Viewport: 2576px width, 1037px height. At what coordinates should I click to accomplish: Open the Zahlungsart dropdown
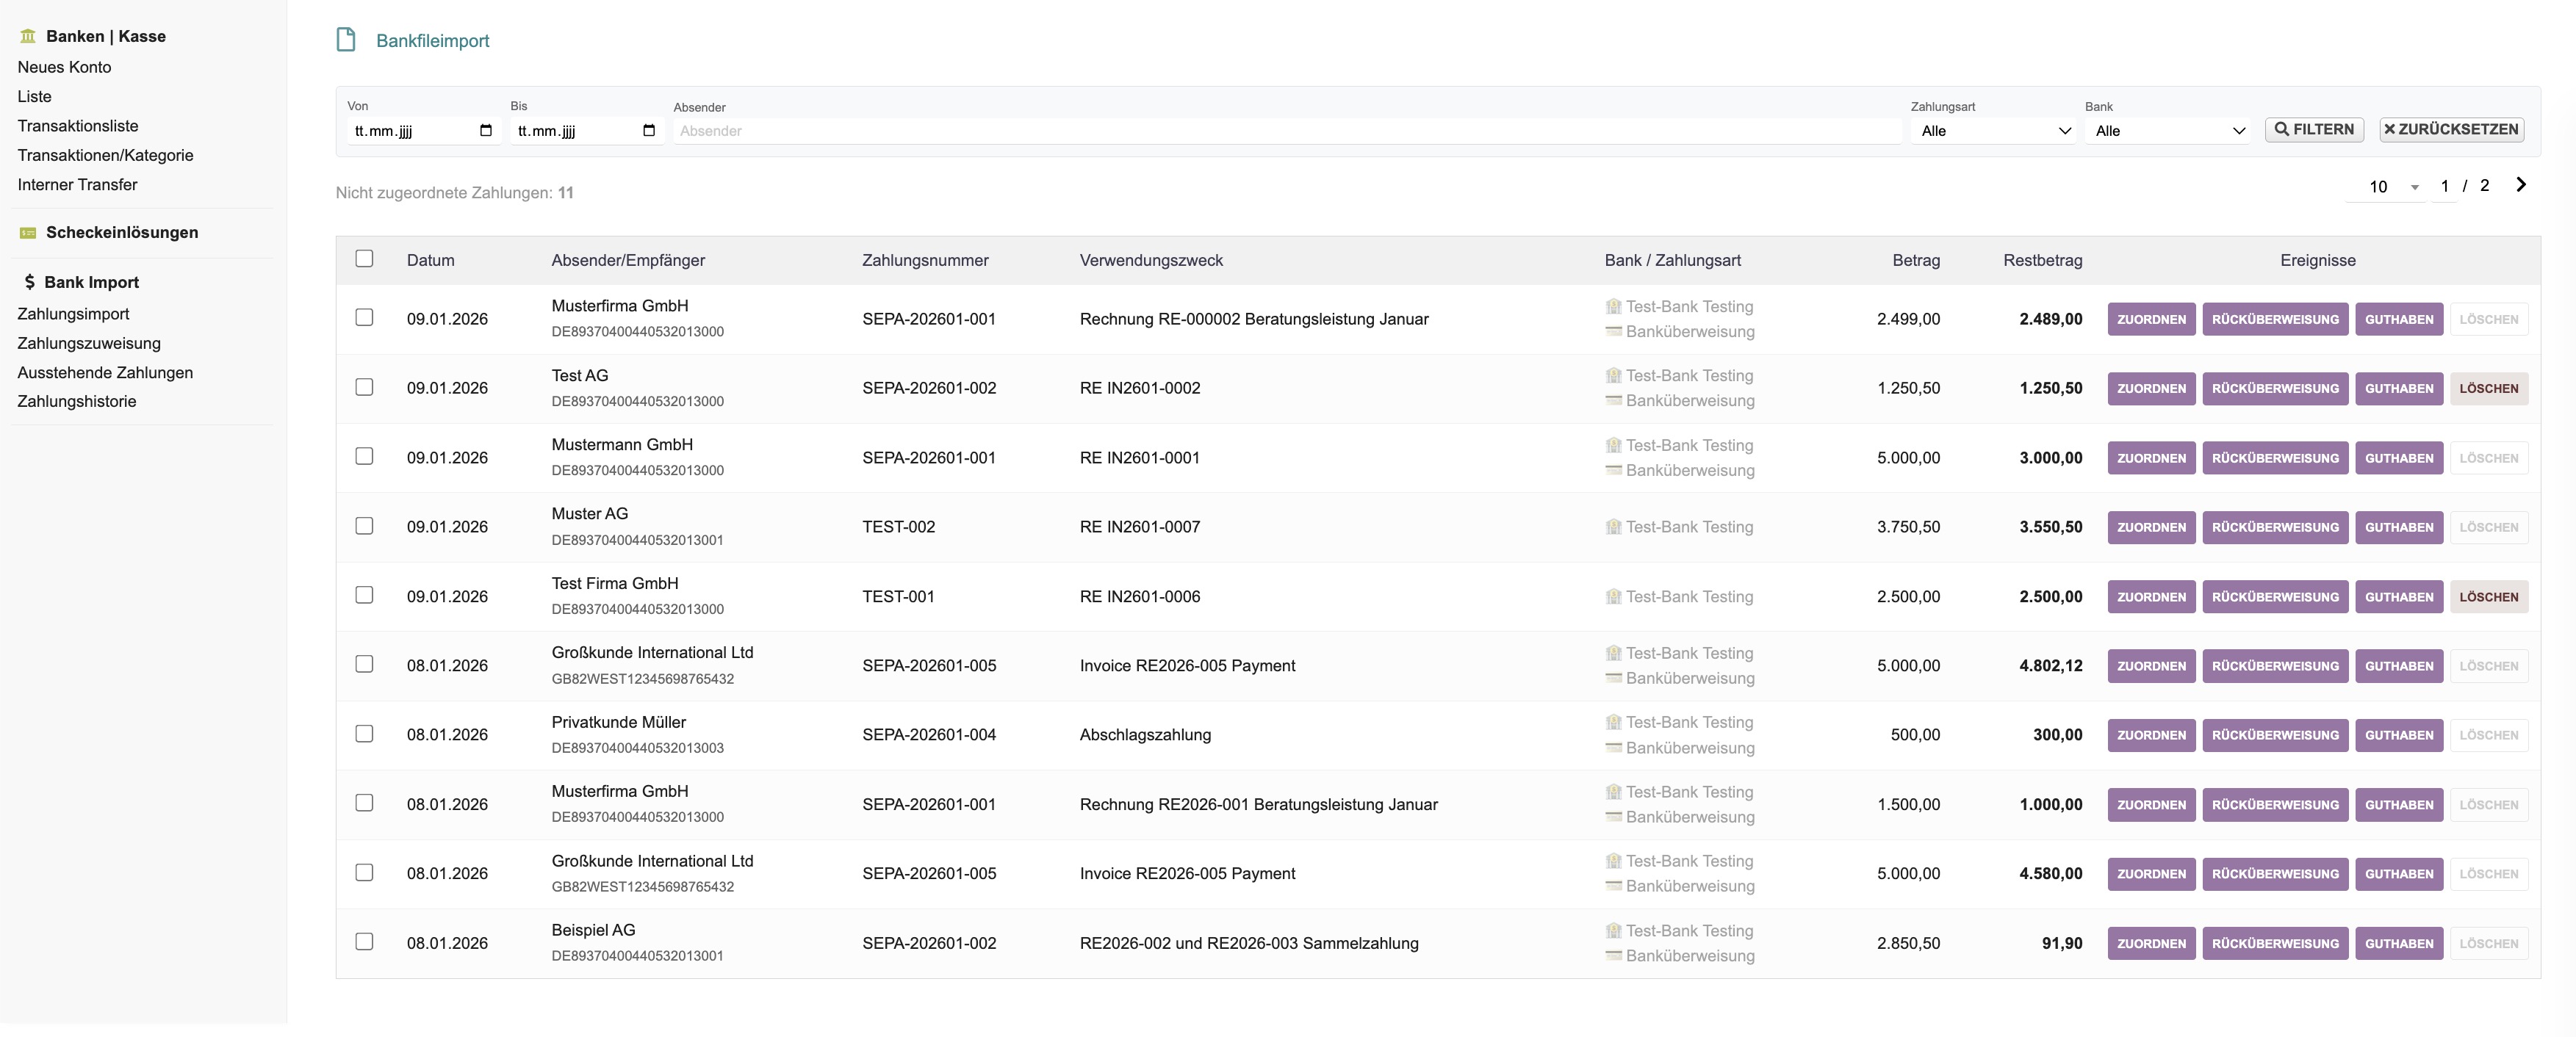1994,131
